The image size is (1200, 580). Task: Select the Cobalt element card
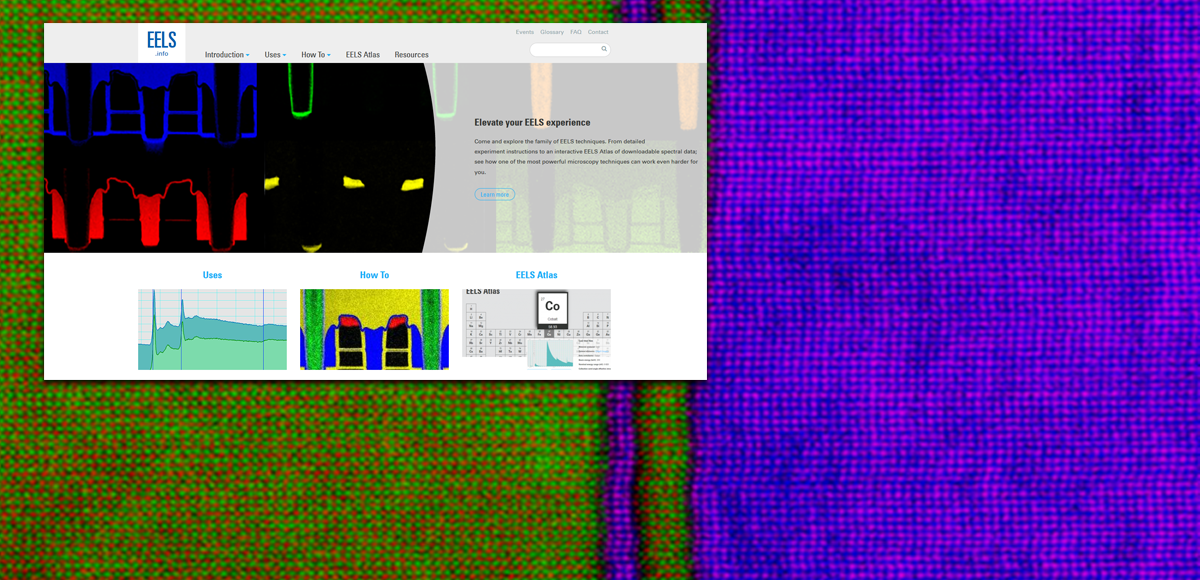pos(550,310)
